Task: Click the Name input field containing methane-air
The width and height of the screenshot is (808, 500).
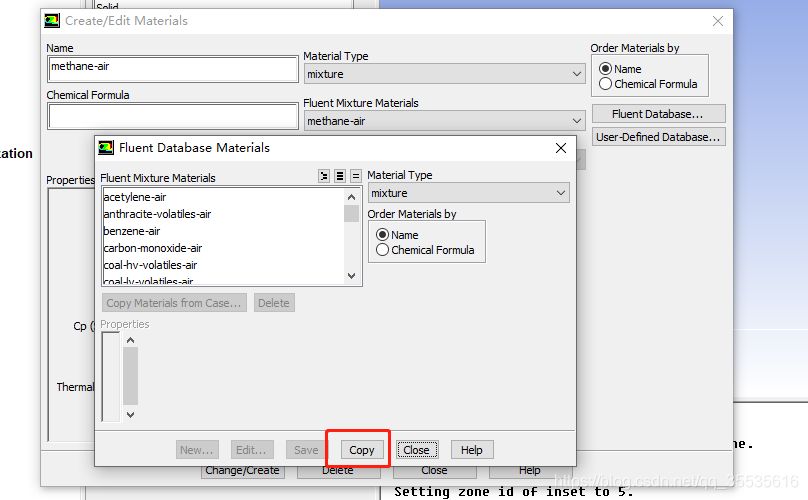Action: (x=173, y=69)
